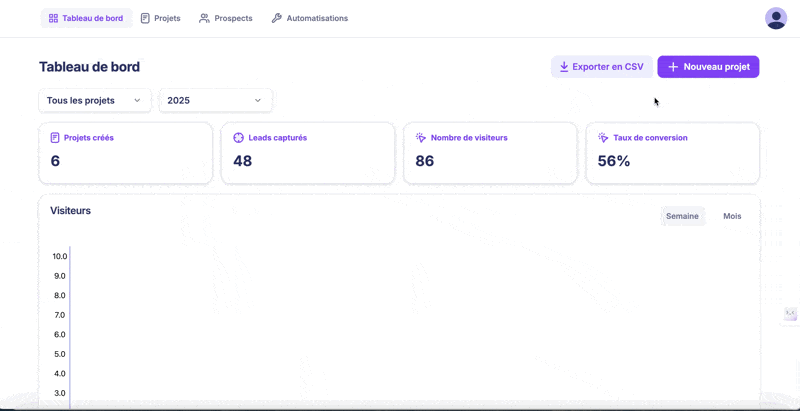Click the value 6 under Projets créés
This screenshot has height=411, width=800.
click(55, 161)
